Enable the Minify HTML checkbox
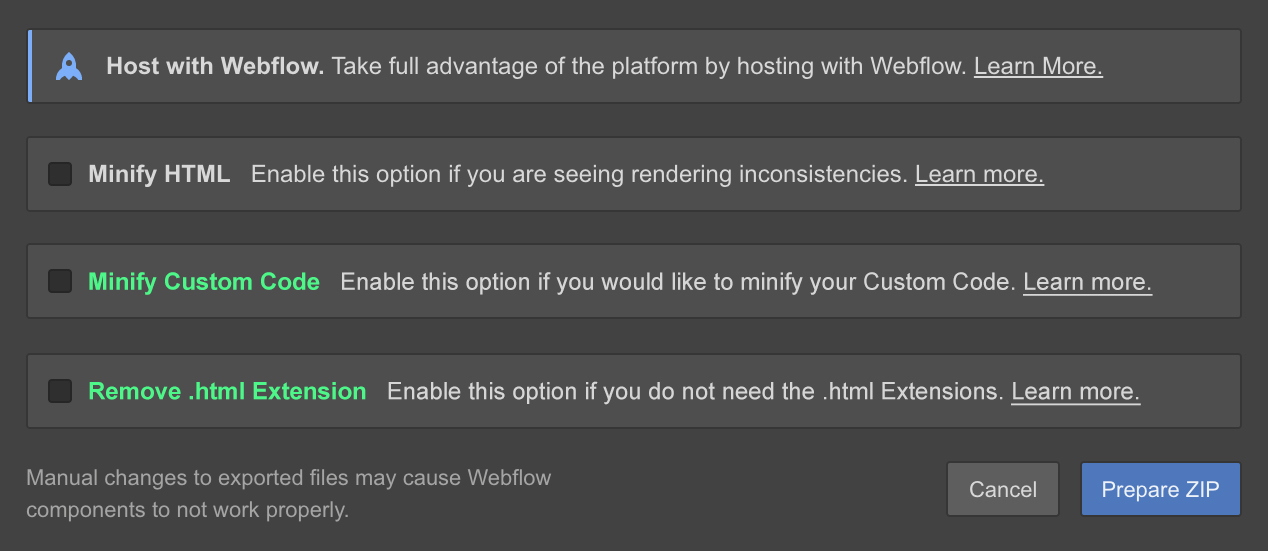The width and height of the screenshot is (1268, 551). pos(60,174)
